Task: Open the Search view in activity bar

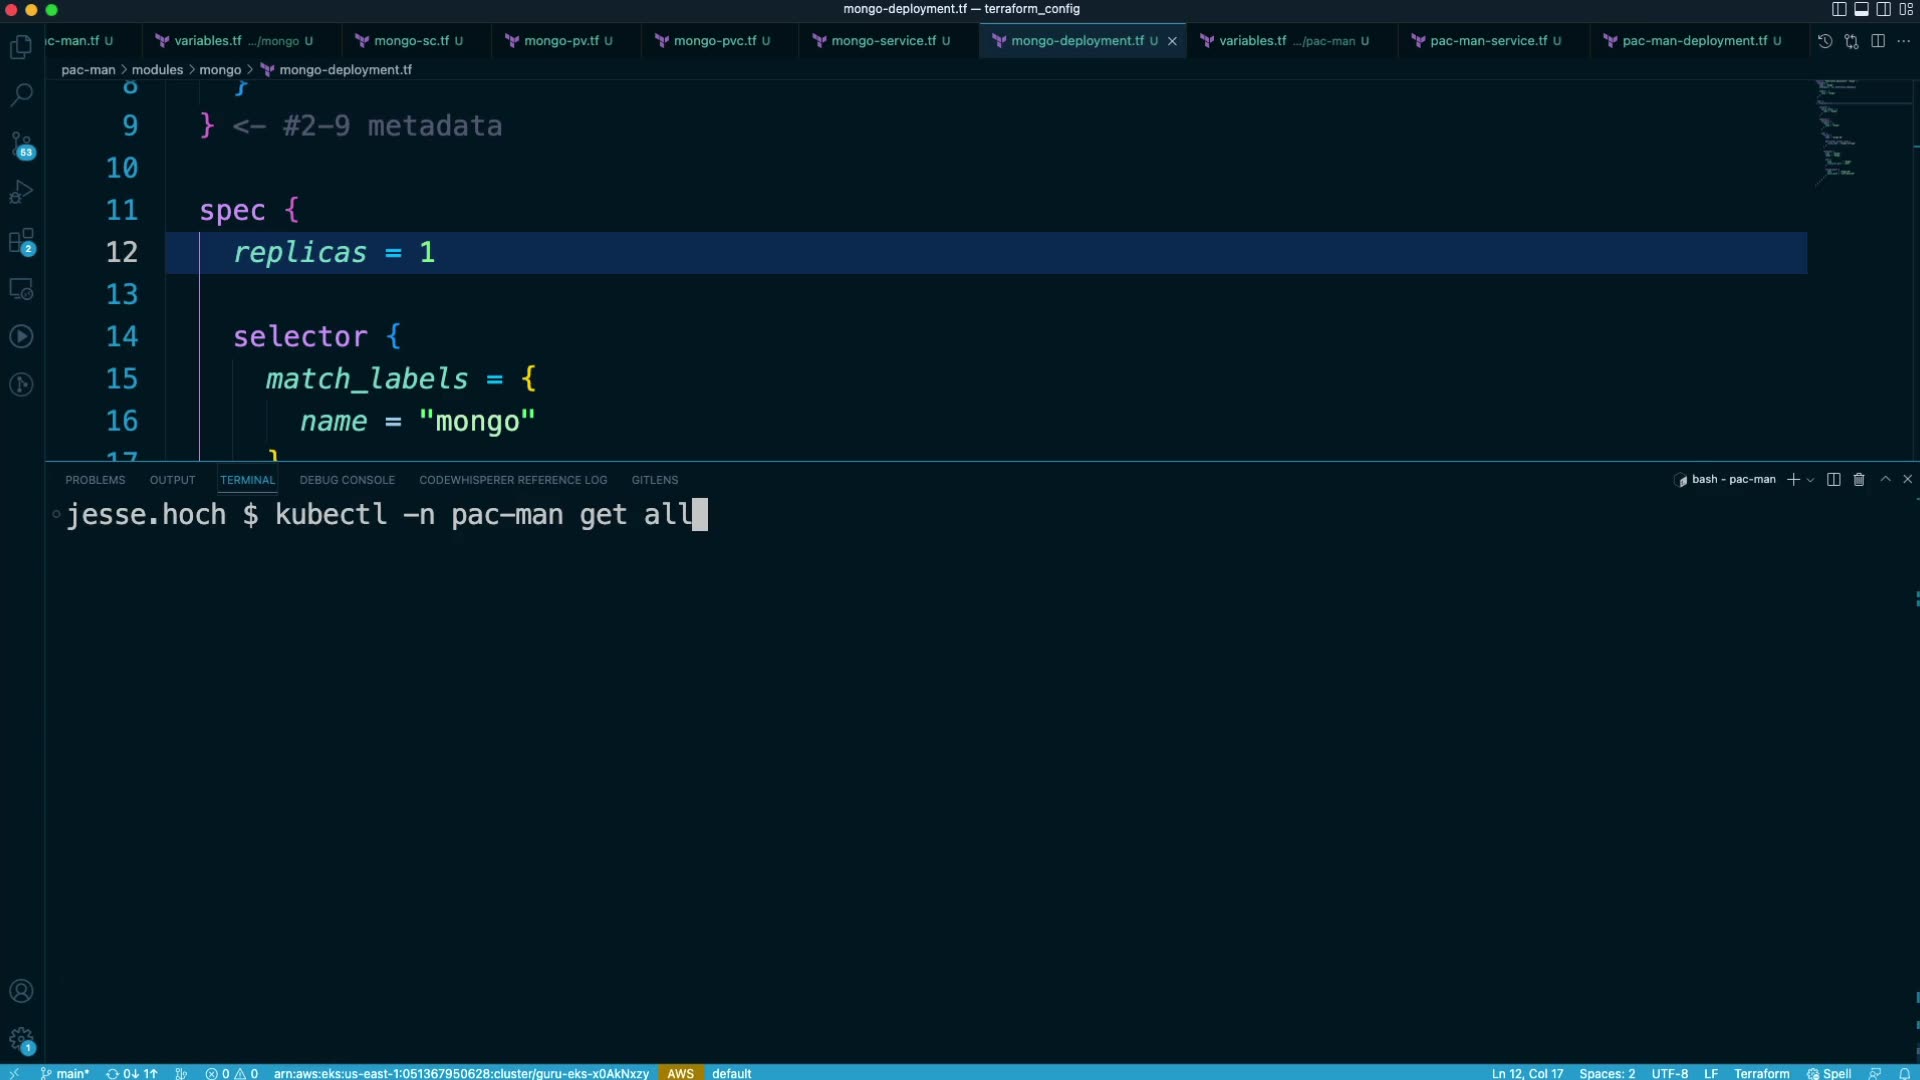Action: coord(21,95)
